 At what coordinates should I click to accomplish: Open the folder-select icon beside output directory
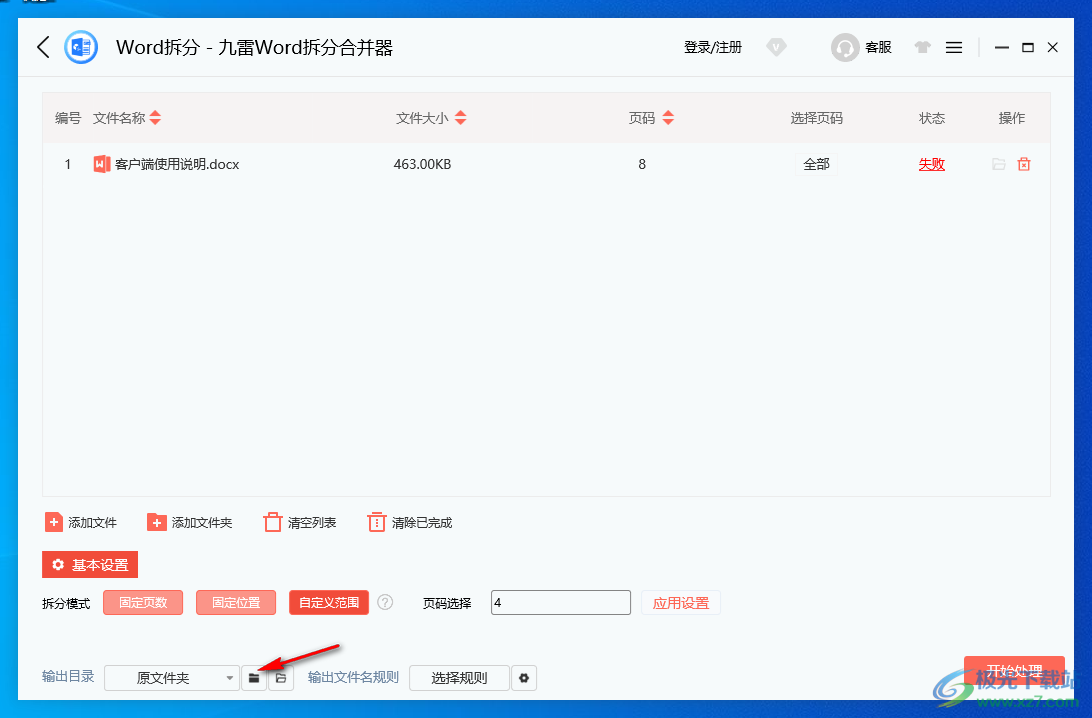(253, 677)
